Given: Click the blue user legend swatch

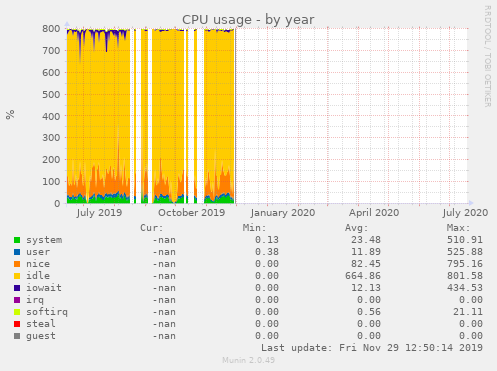Looking at the screenshot, I should tap(17, 252).
